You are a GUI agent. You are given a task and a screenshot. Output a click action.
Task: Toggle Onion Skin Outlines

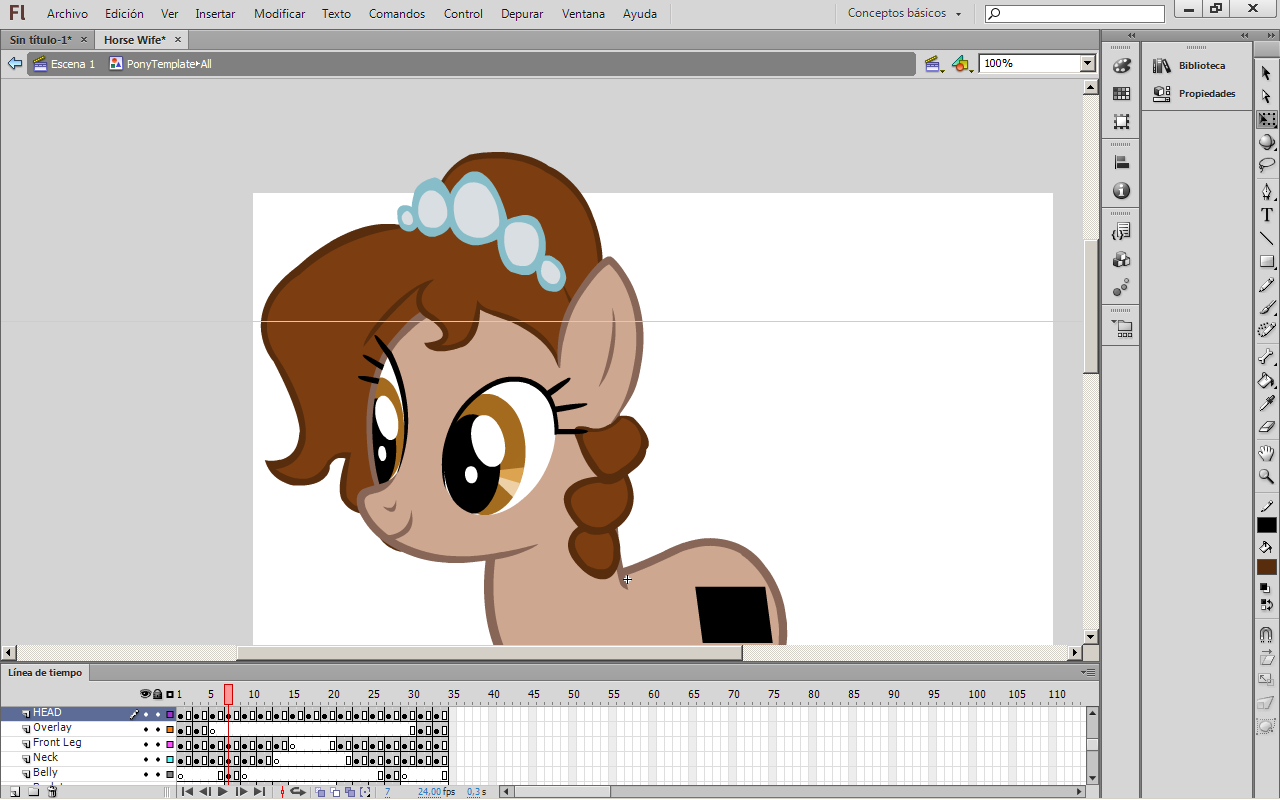(335, 792)
